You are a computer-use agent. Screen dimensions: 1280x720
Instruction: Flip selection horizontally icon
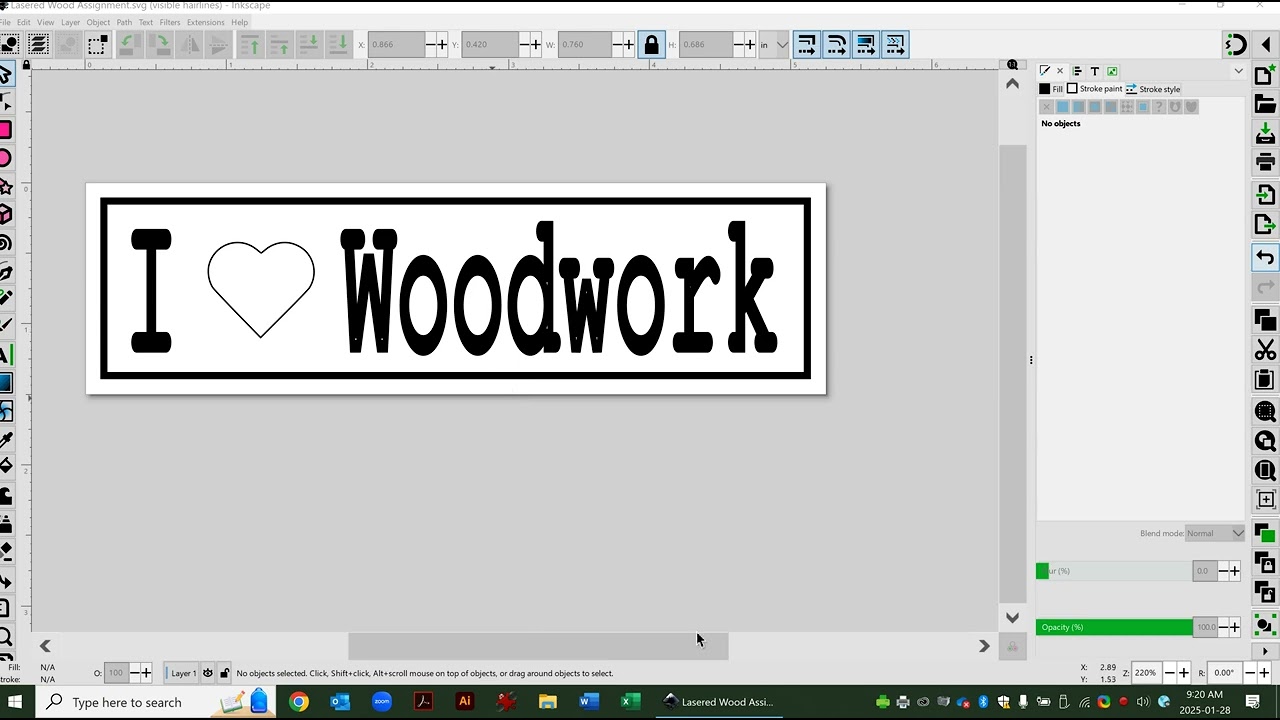pos(187,44)
